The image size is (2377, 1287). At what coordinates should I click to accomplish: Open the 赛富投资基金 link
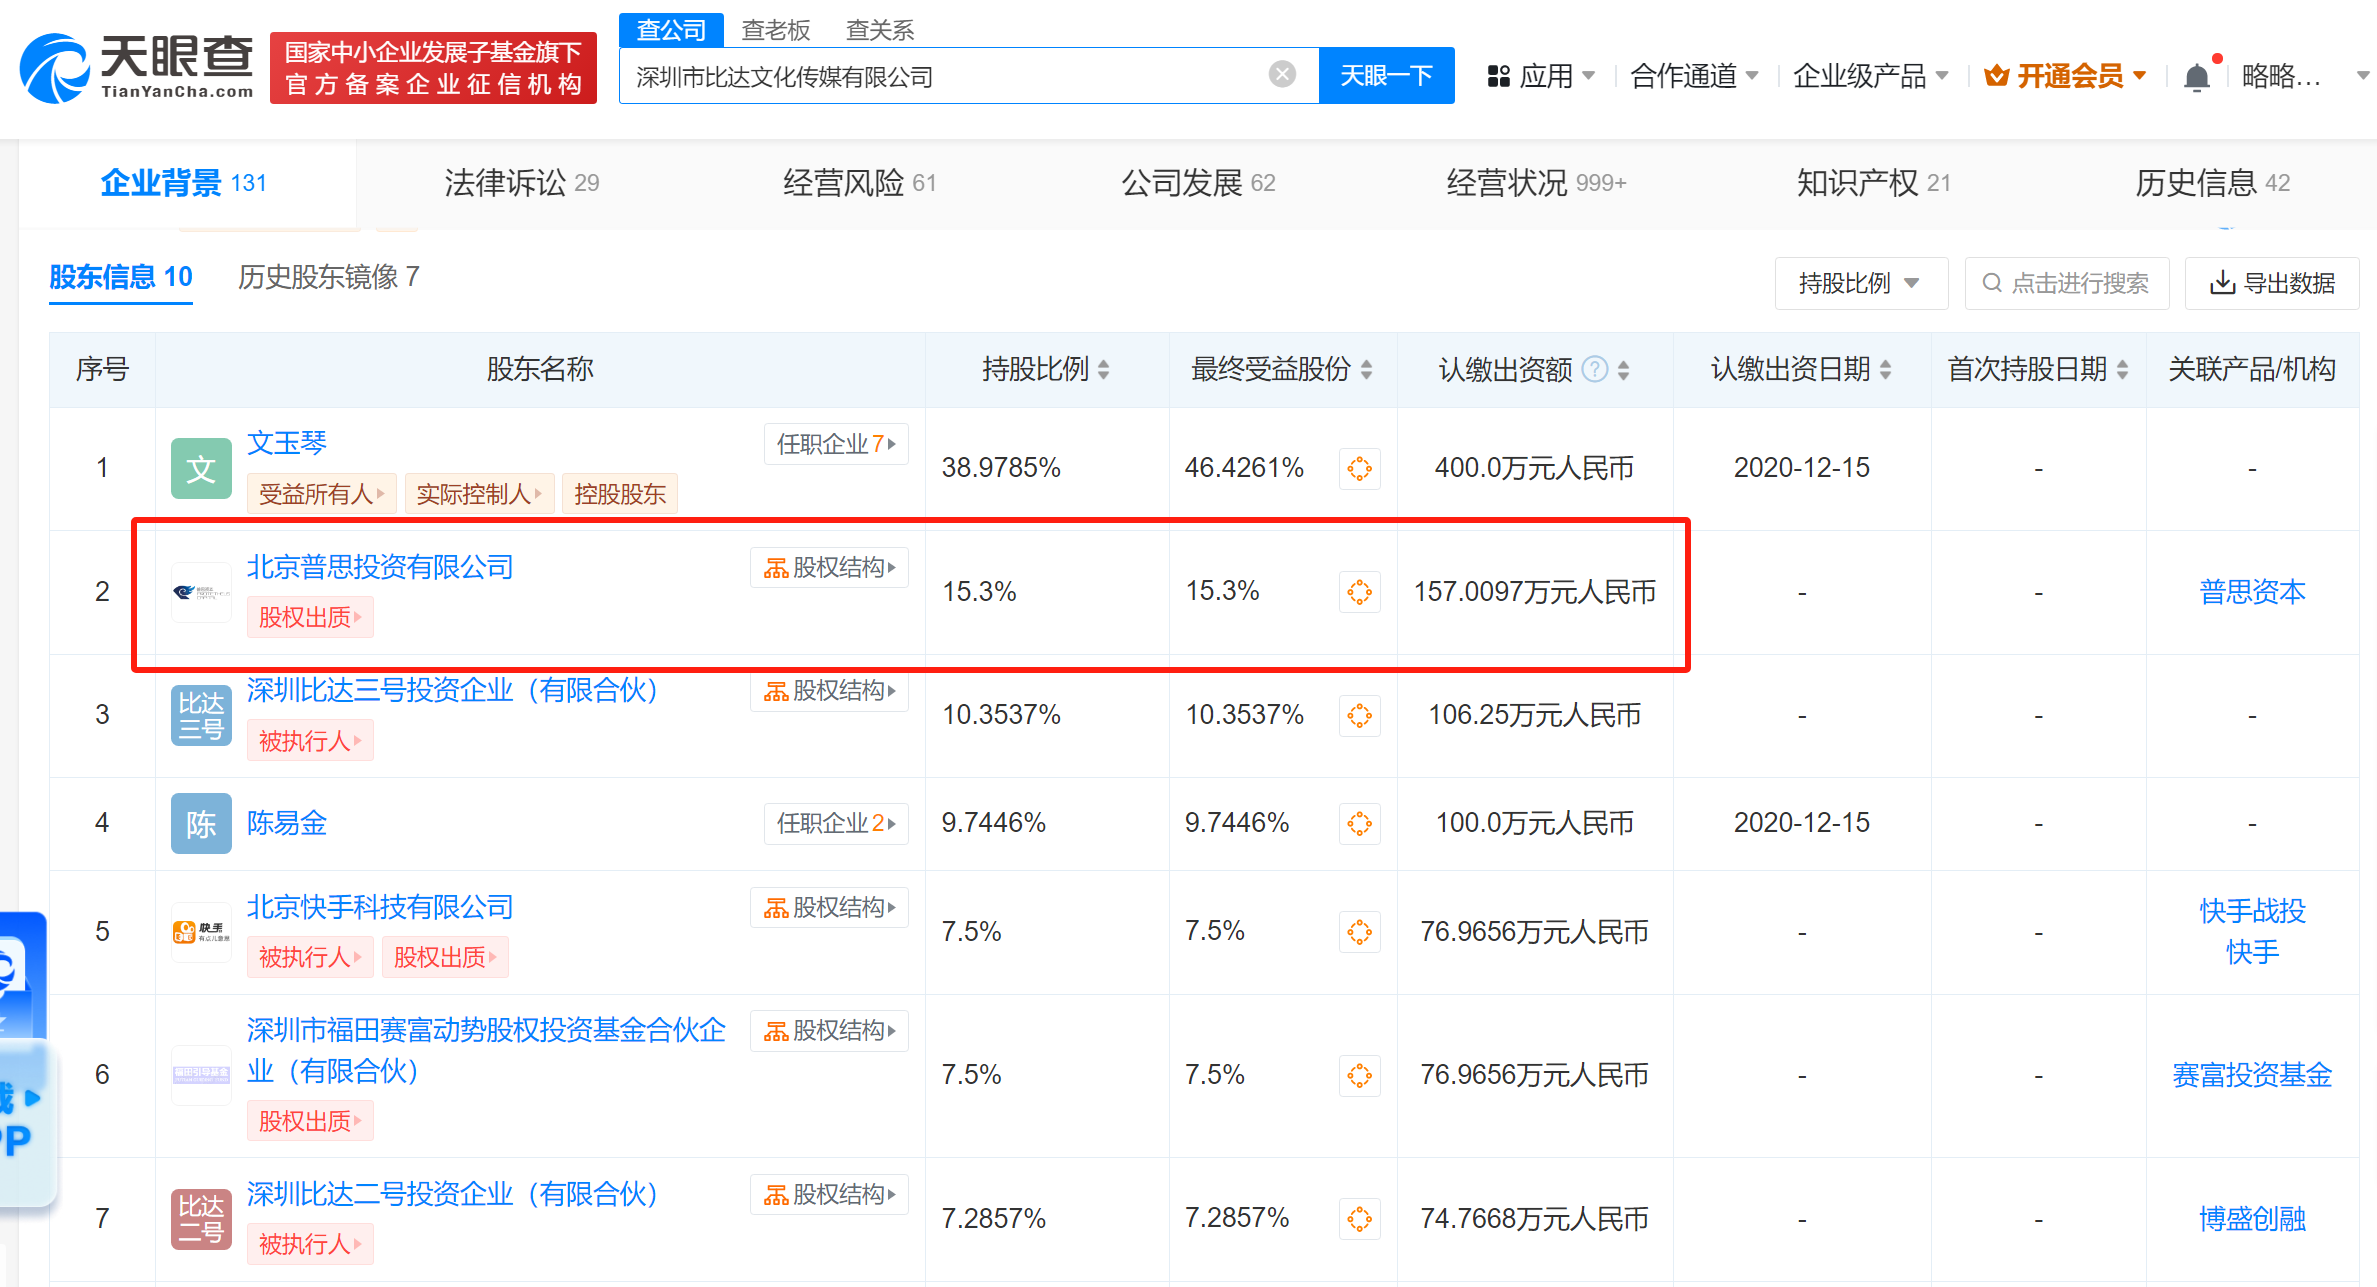[x=2252, y=1075]
